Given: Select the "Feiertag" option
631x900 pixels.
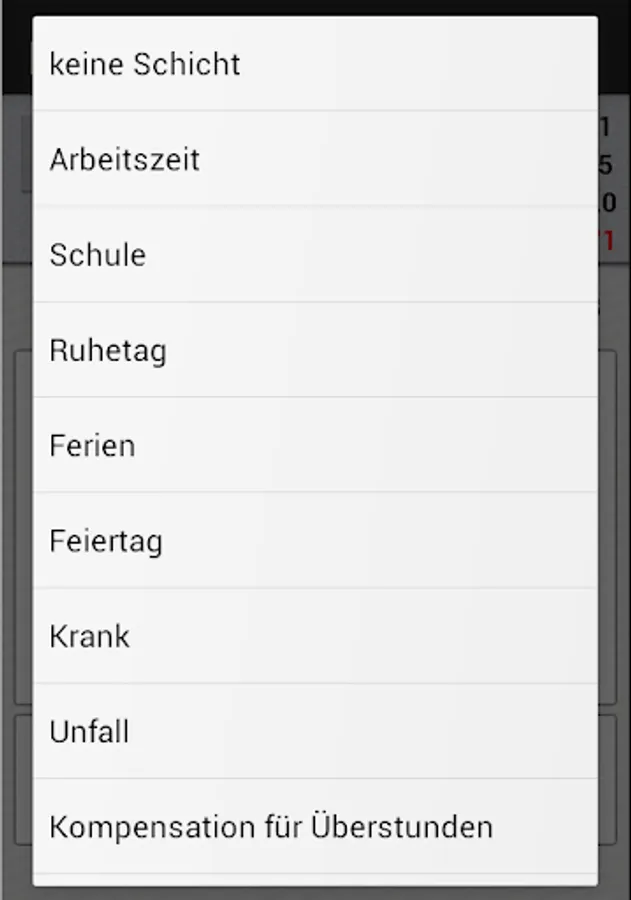Looking at the screenshot, I should point(315,540).
